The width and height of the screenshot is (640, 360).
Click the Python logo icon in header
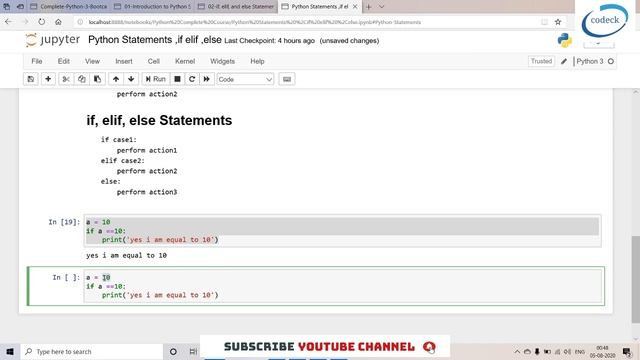click(564, 40)
